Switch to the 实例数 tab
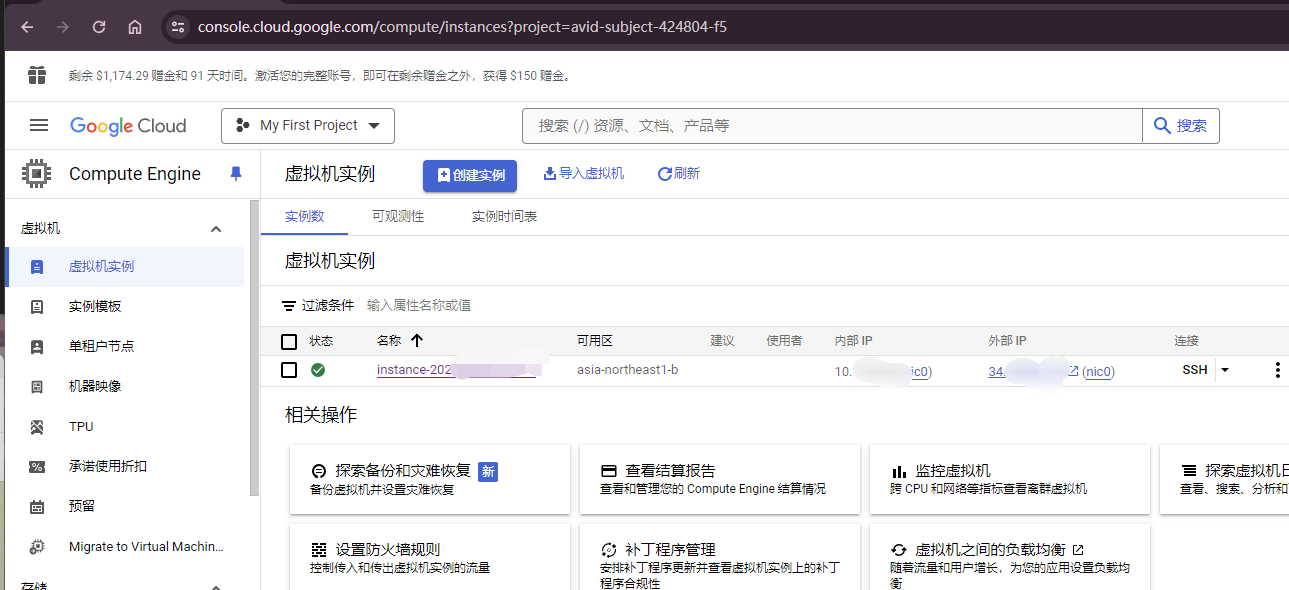The width and height of the screenshot is (1289, 590). [x=305, y=216]
